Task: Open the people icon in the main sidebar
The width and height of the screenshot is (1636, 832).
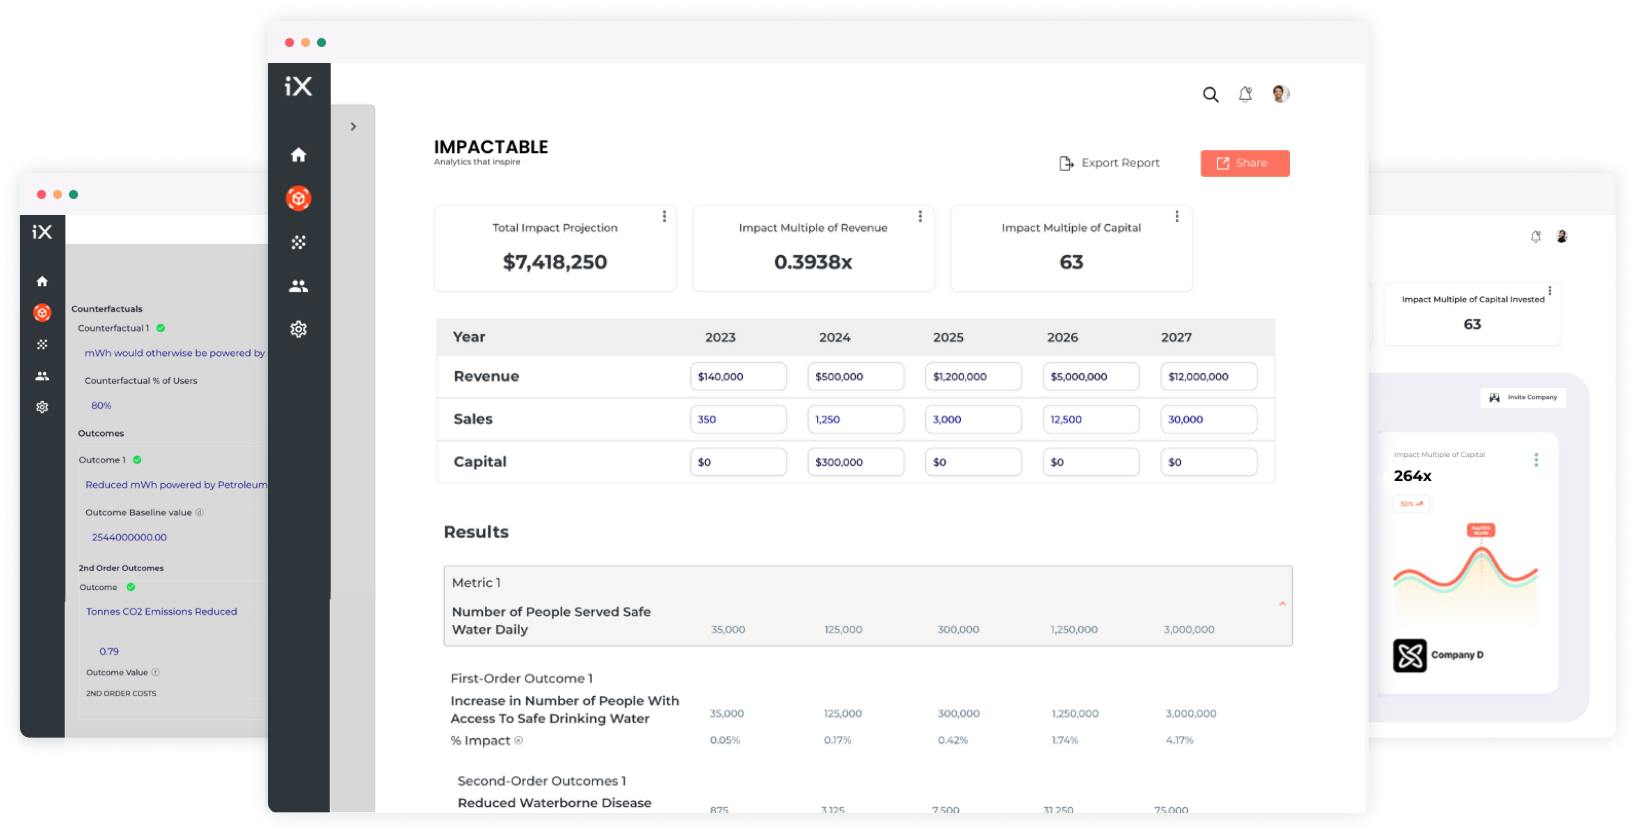Action: pos(298,286)
